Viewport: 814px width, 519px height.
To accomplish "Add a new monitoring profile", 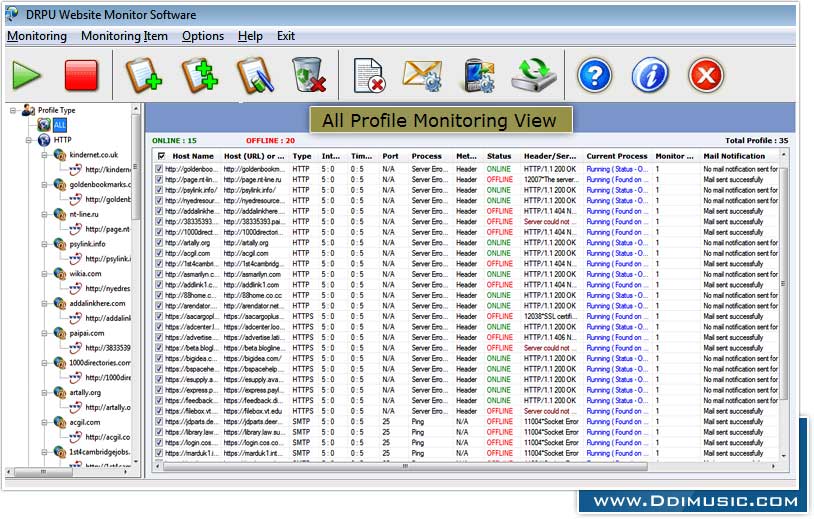I will (144, 75).
